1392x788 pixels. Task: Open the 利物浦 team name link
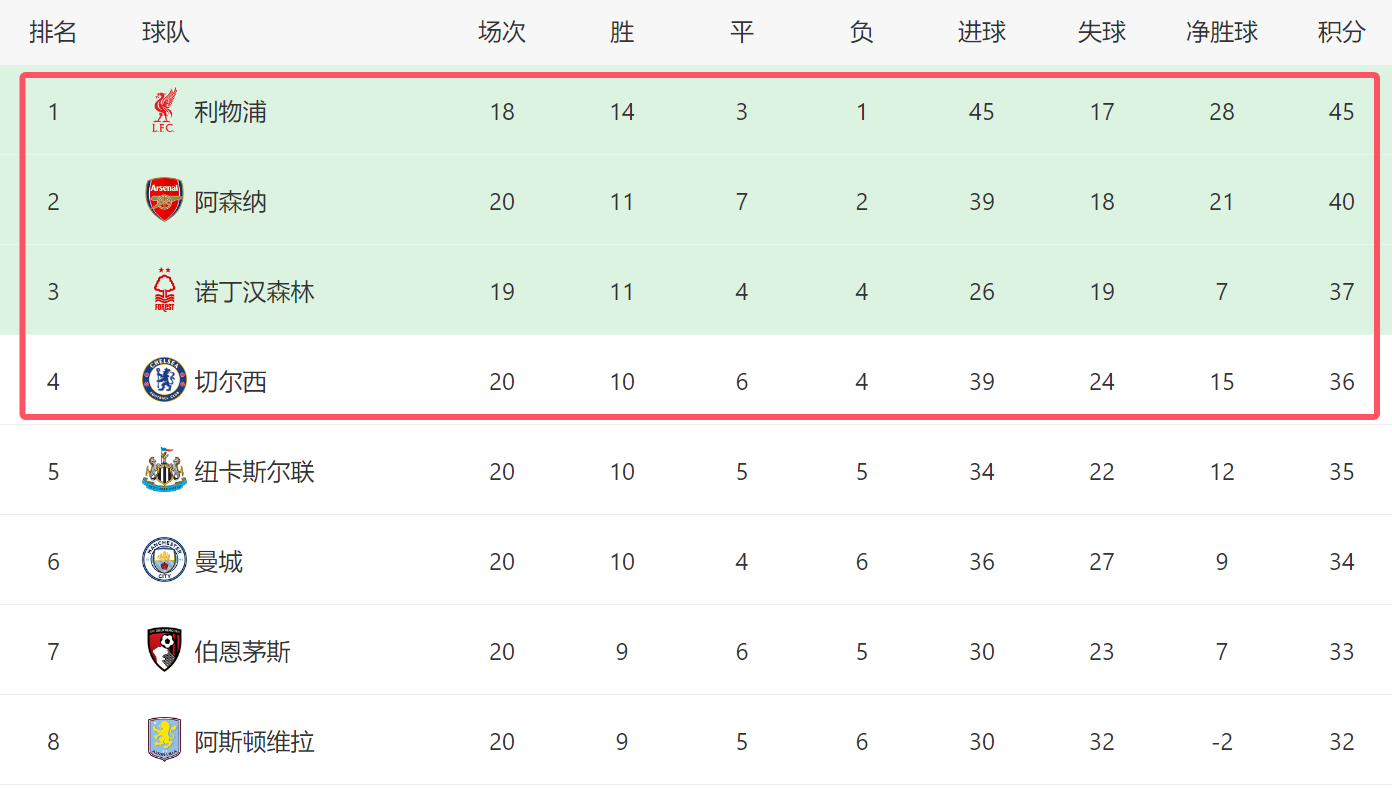230,112
